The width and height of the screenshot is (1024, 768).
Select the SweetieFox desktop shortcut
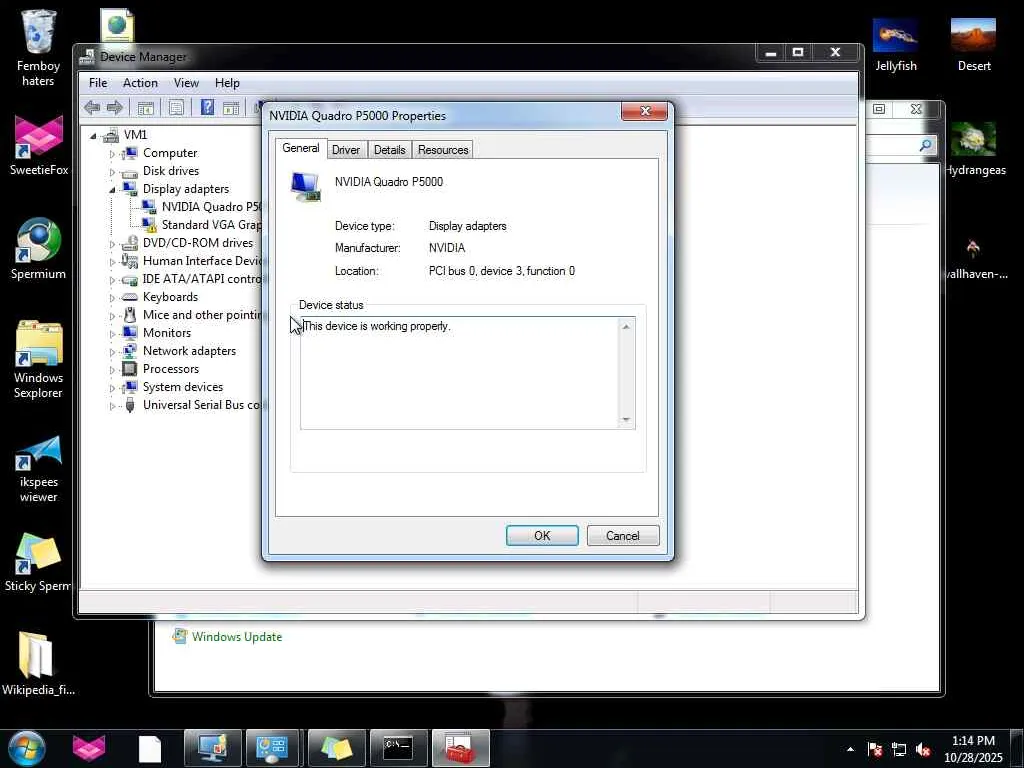pos(39,145)
